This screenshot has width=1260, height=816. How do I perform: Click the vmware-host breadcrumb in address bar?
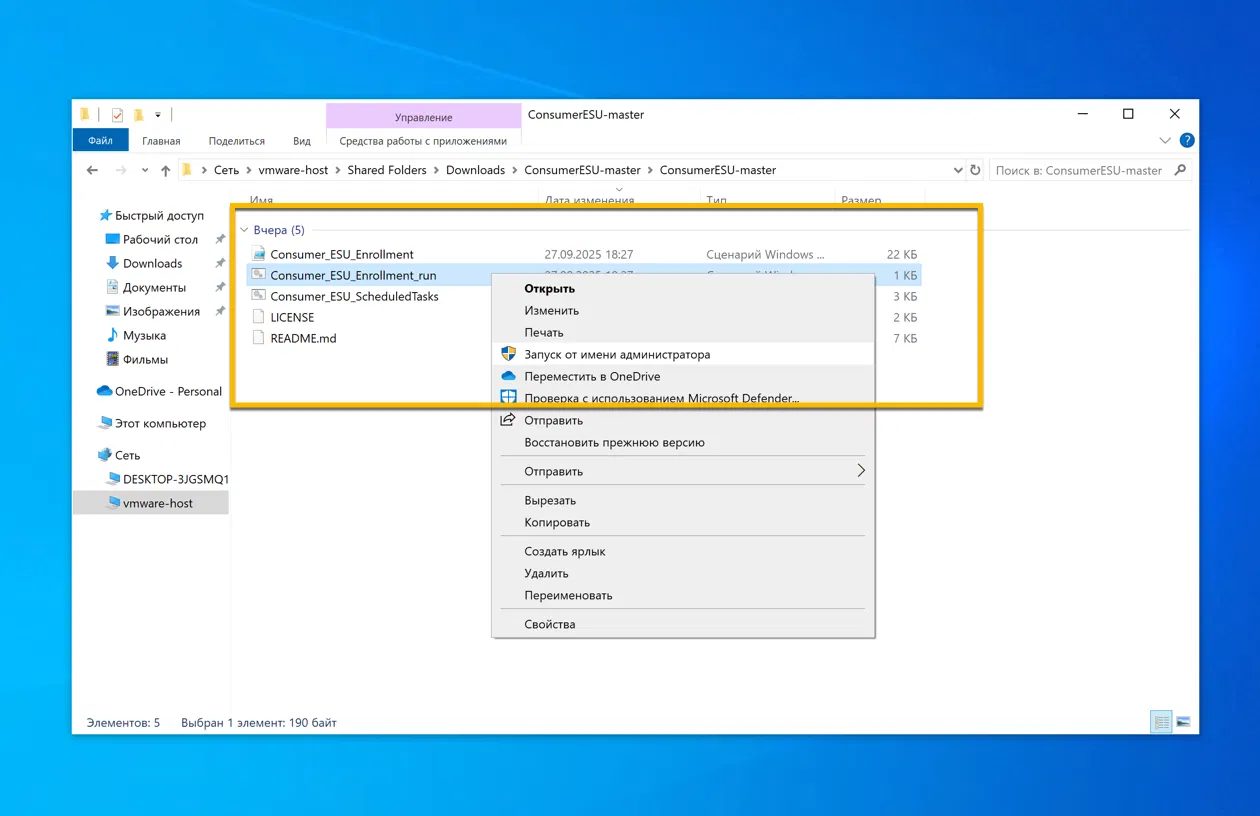(293, 170)
